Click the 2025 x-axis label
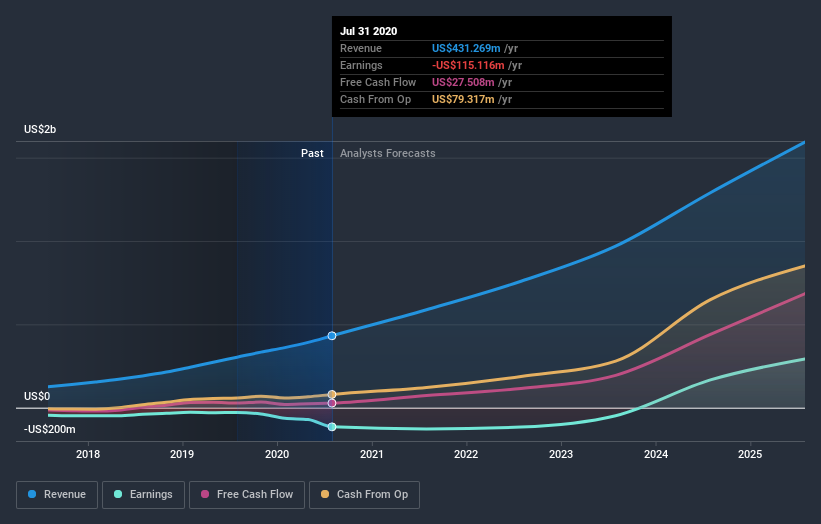Viewport: 821px width, 524px height. [x=750, y=454]
